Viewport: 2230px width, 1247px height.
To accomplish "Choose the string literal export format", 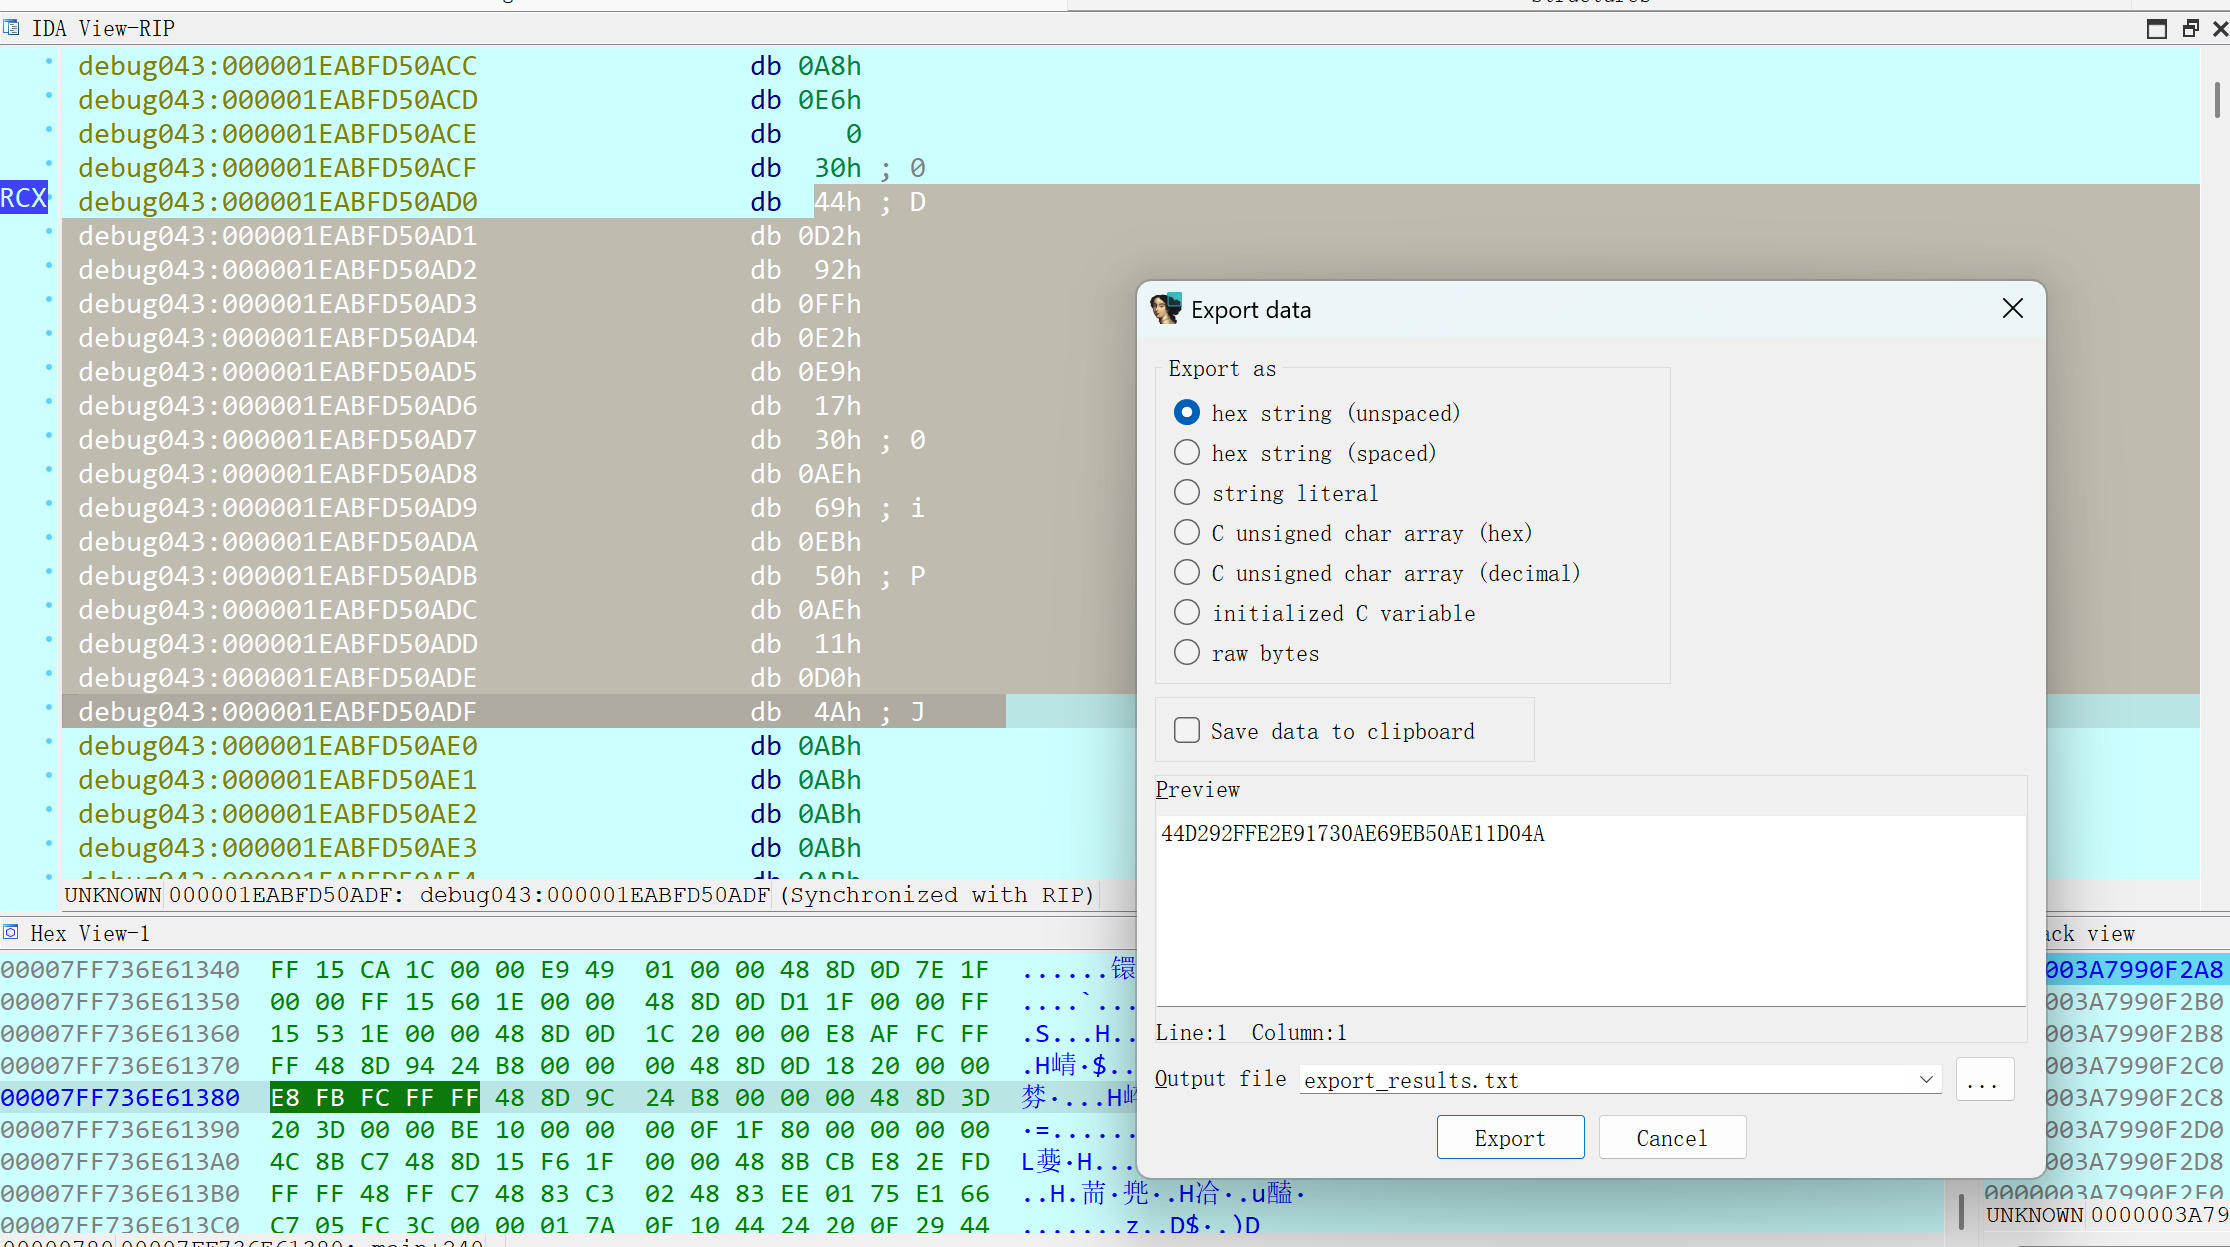I will (x=1187, y=493).
